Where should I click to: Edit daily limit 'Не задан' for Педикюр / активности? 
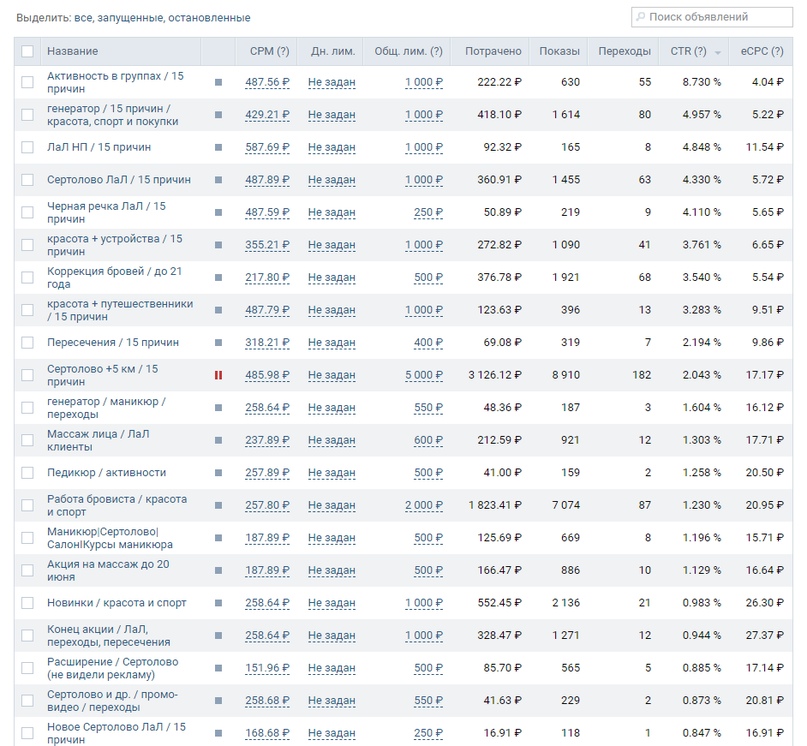(331, 473)
